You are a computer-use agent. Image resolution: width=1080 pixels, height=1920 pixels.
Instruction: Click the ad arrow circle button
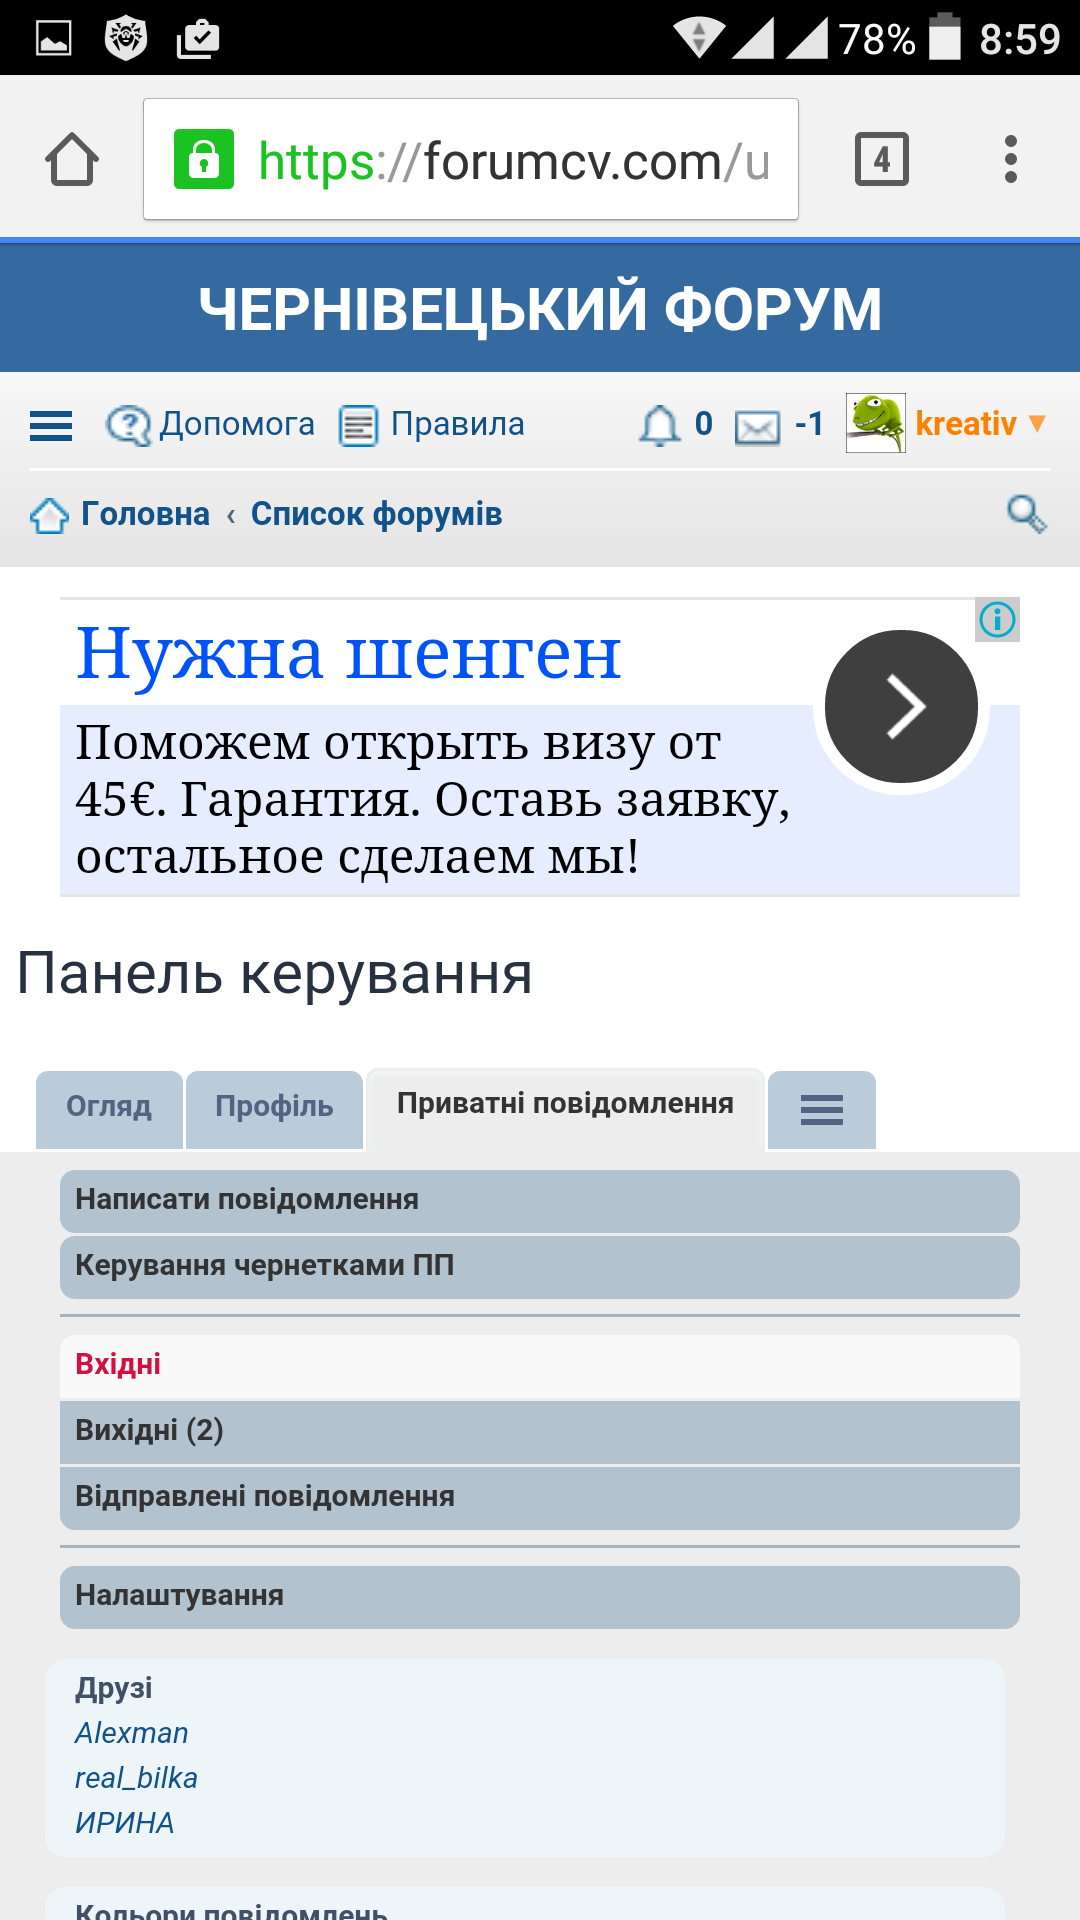click(x=901, y=707)
